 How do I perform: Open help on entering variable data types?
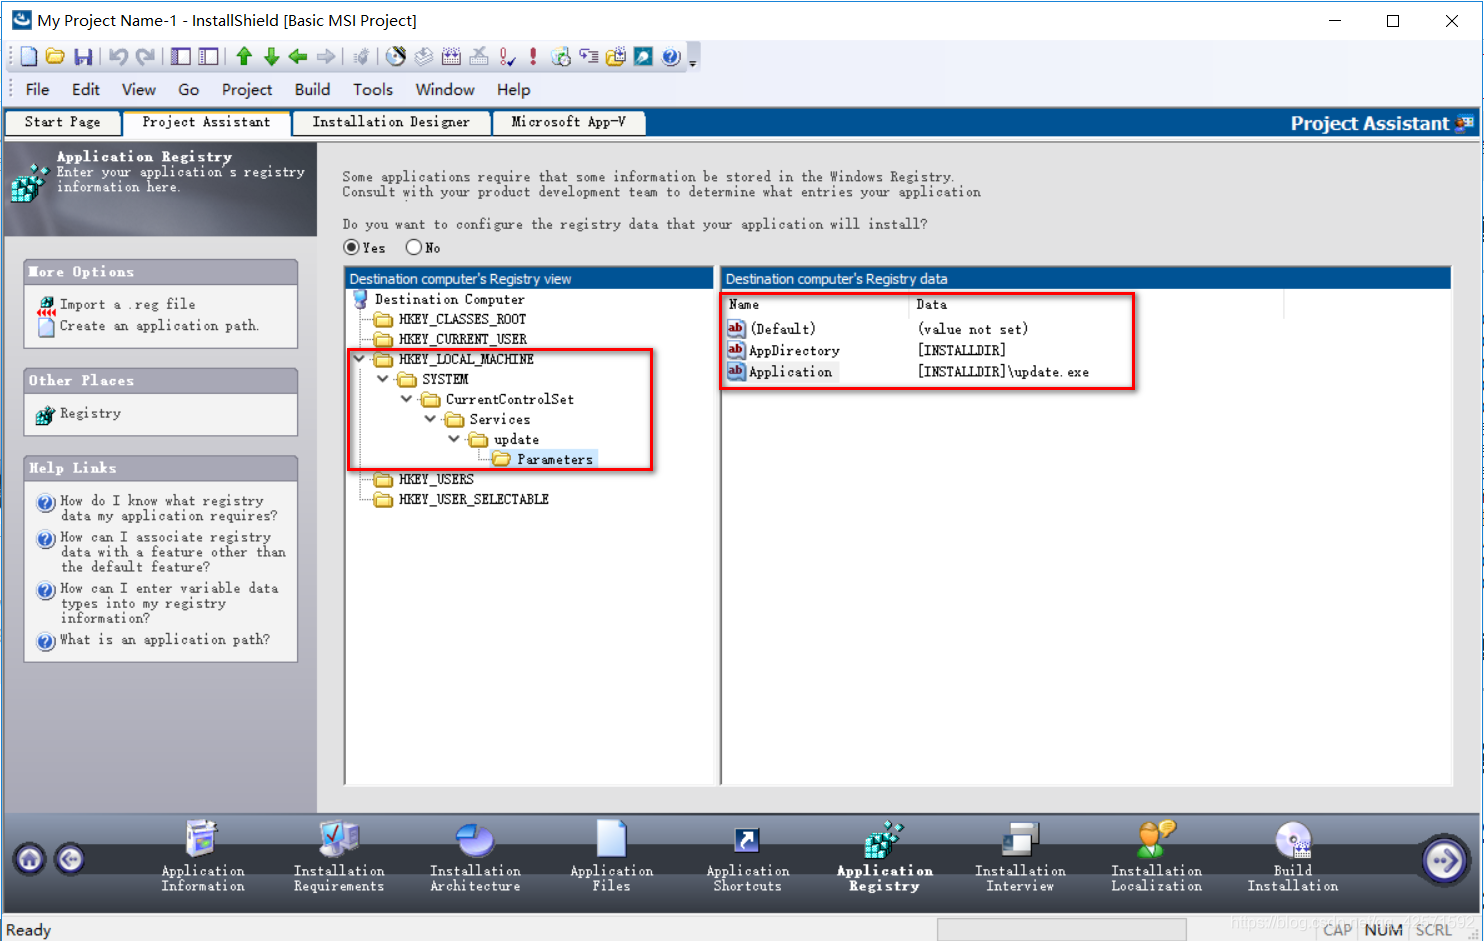(169, 603)
